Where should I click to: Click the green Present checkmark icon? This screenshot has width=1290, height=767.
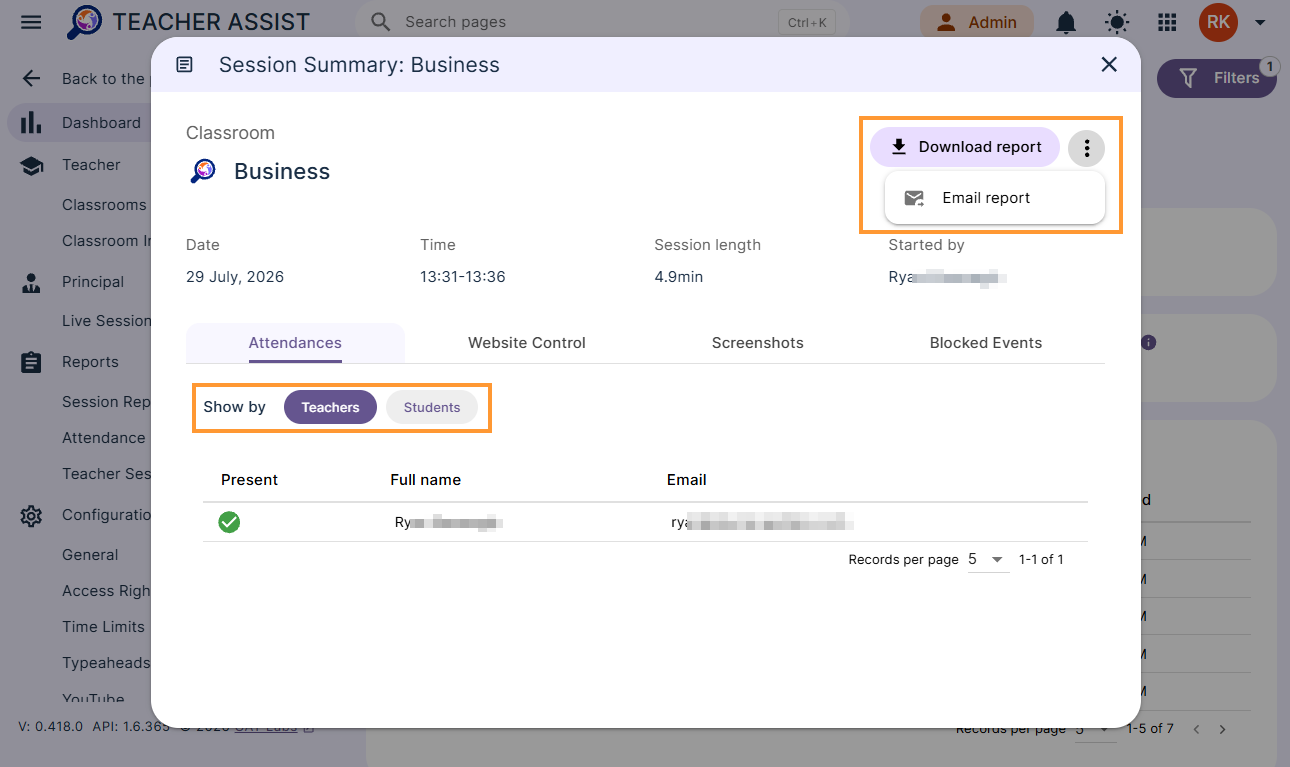click(229, 522)
